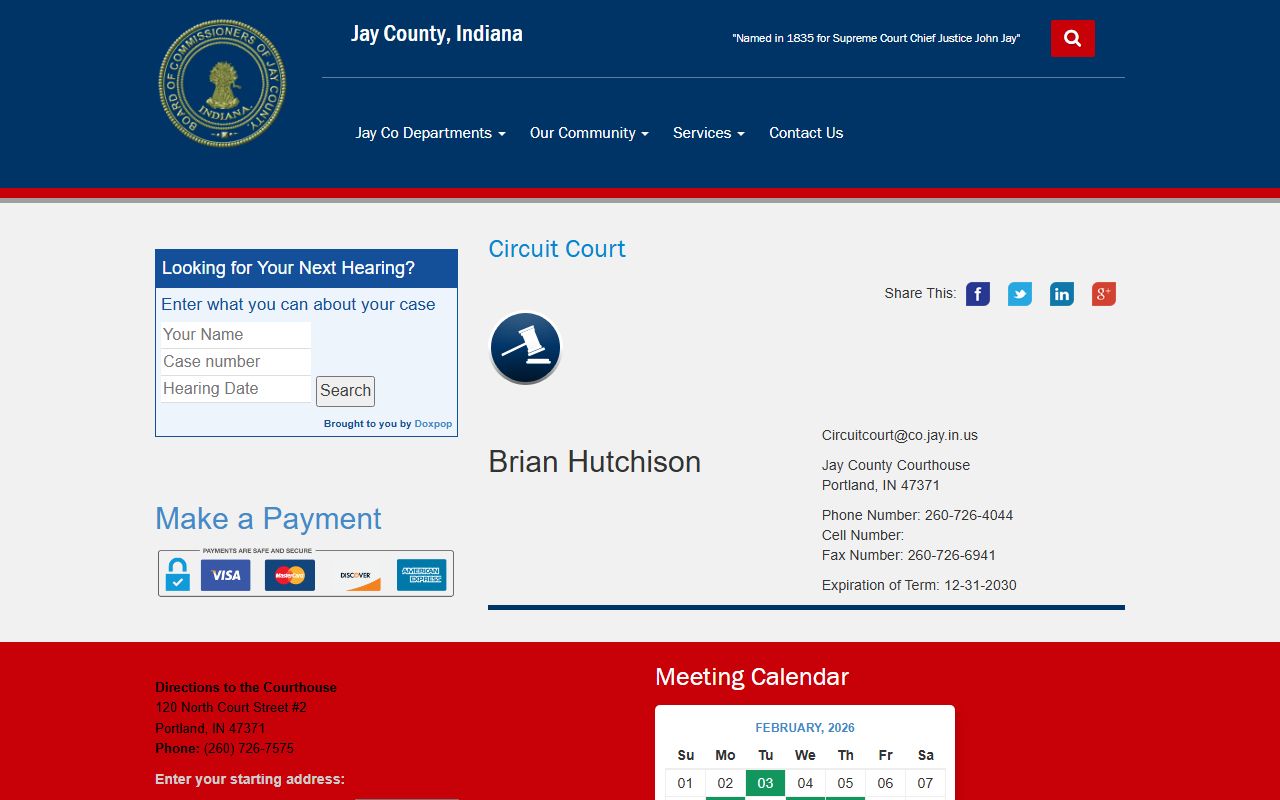The image size is (1280, 800).
Task: Share this page on Twitter
Action: 1020,294
